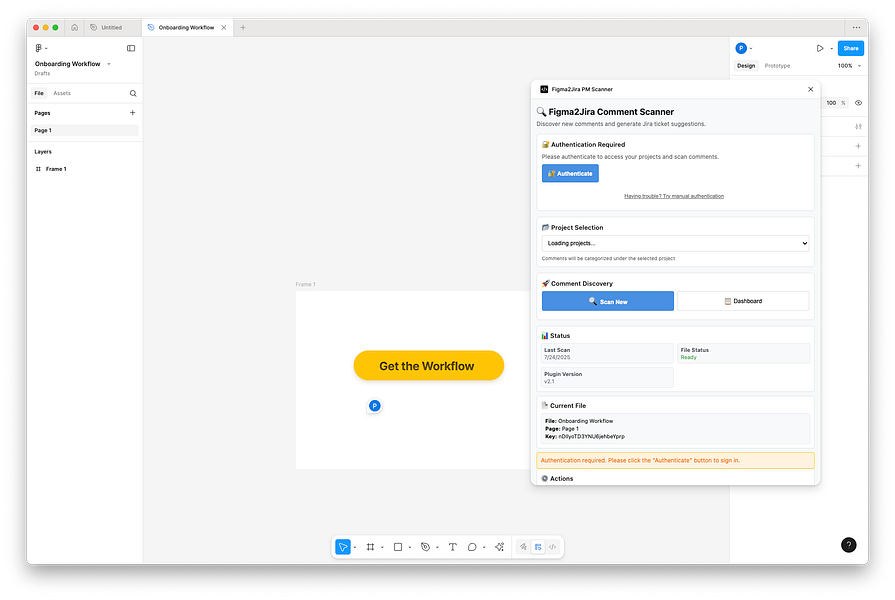
Task: Expand the Onboarding Workflow title chevron
Action: pyautogui.click(x=110, y=63)
